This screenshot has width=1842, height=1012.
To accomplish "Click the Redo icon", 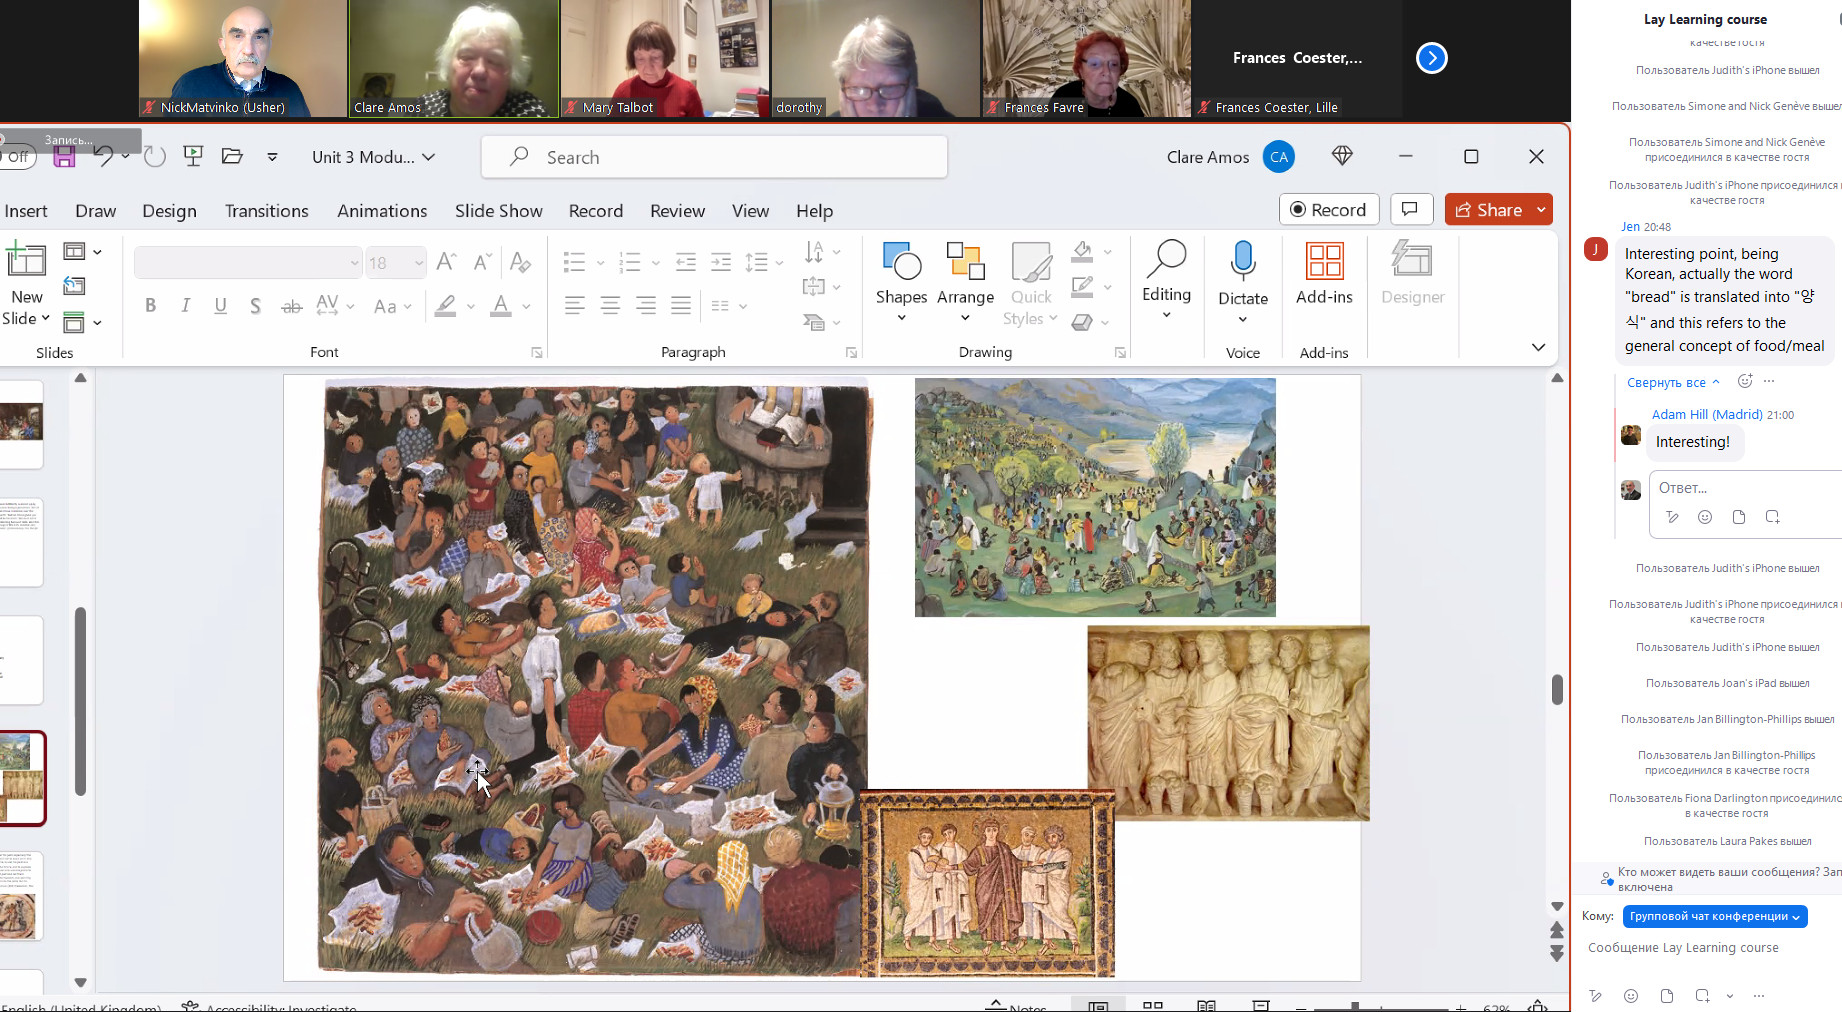I will pyautogui.click(x=154, y=156).
